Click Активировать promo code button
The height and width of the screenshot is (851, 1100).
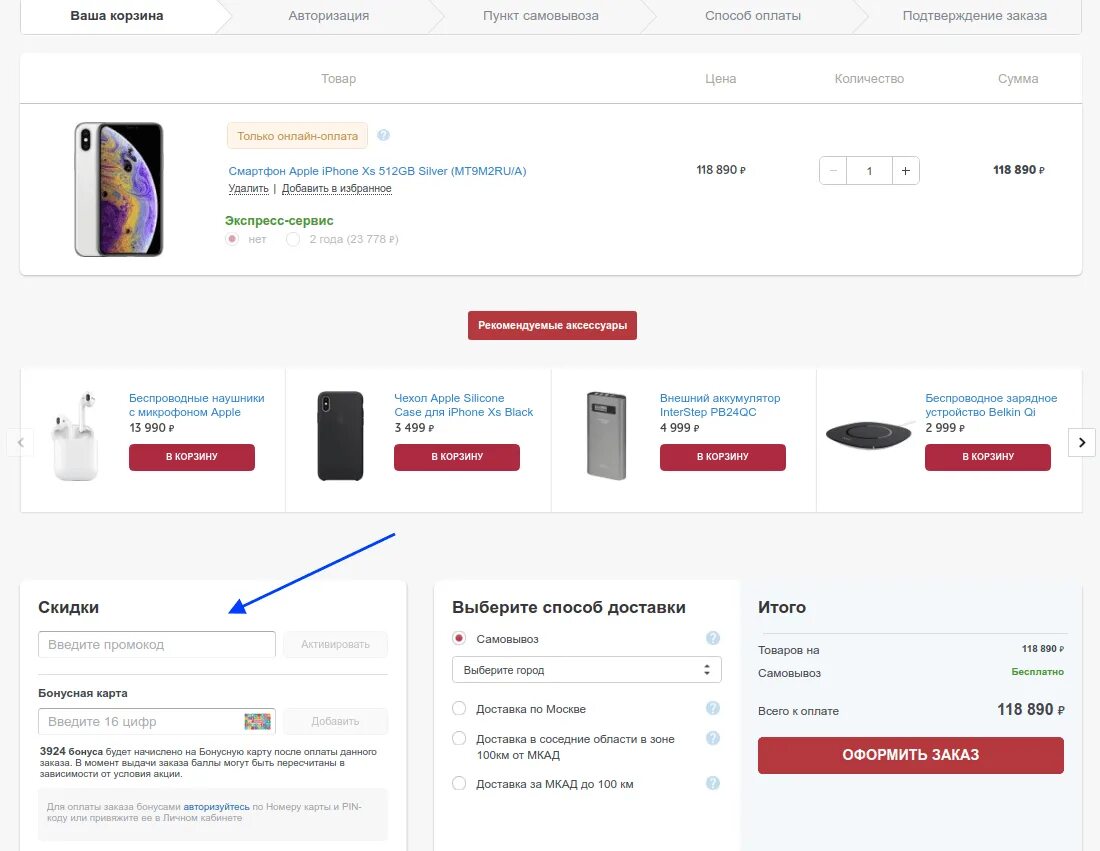335,645
